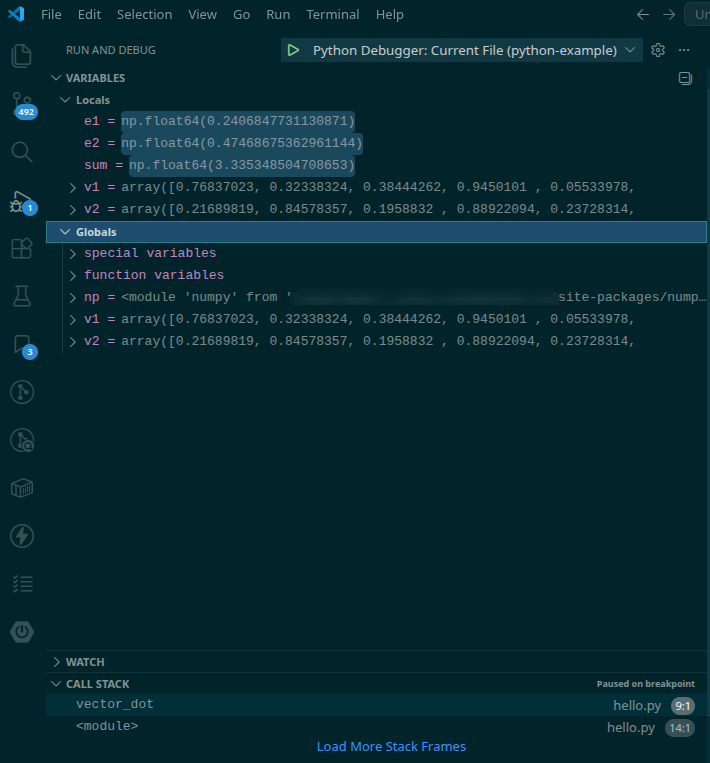Open the Search view icon

coord(21,152)
